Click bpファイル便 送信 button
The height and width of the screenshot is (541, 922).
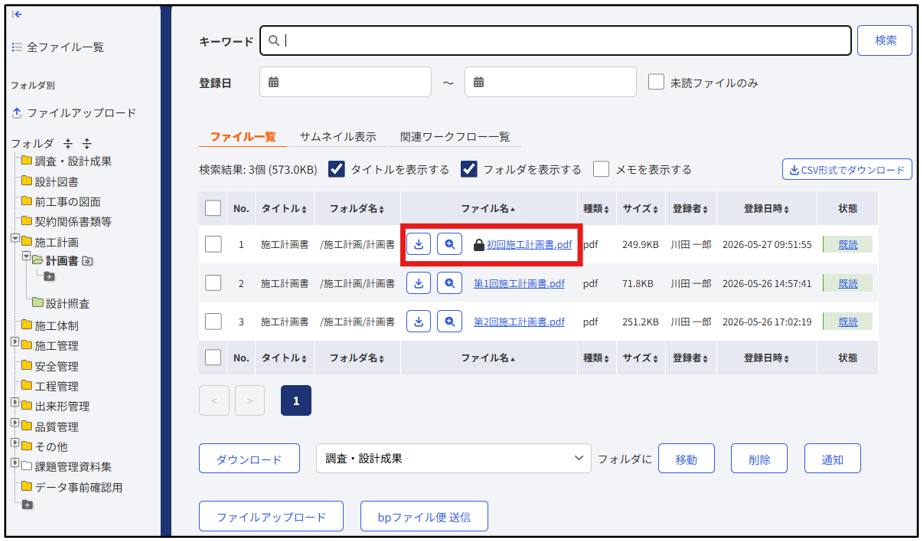click(x=424, y=516)
